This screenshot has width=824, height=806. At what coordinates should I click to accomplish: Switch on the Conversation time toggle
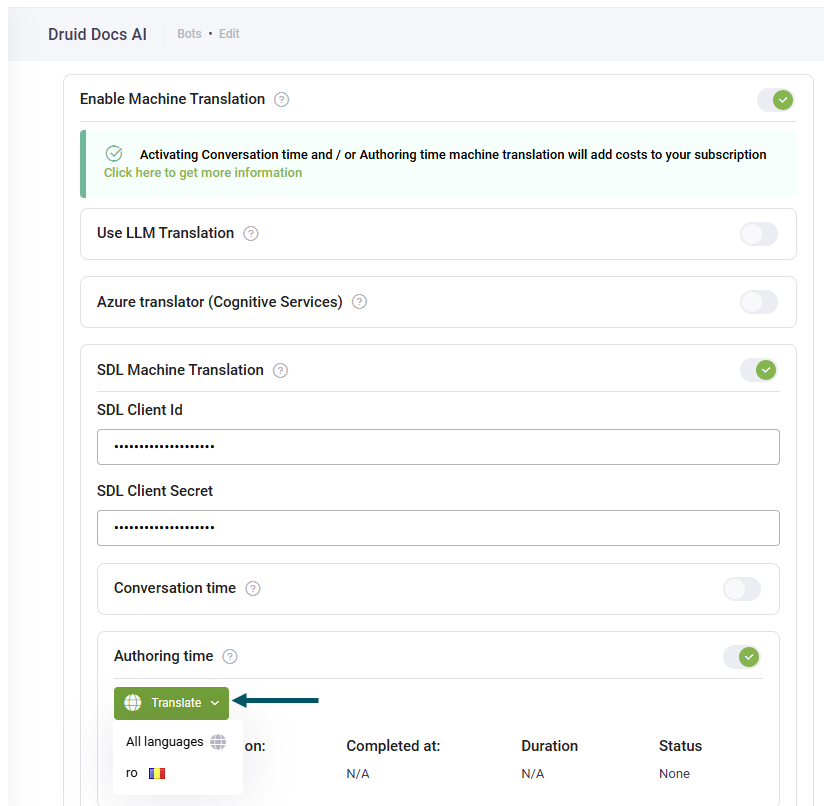point(741,589)
